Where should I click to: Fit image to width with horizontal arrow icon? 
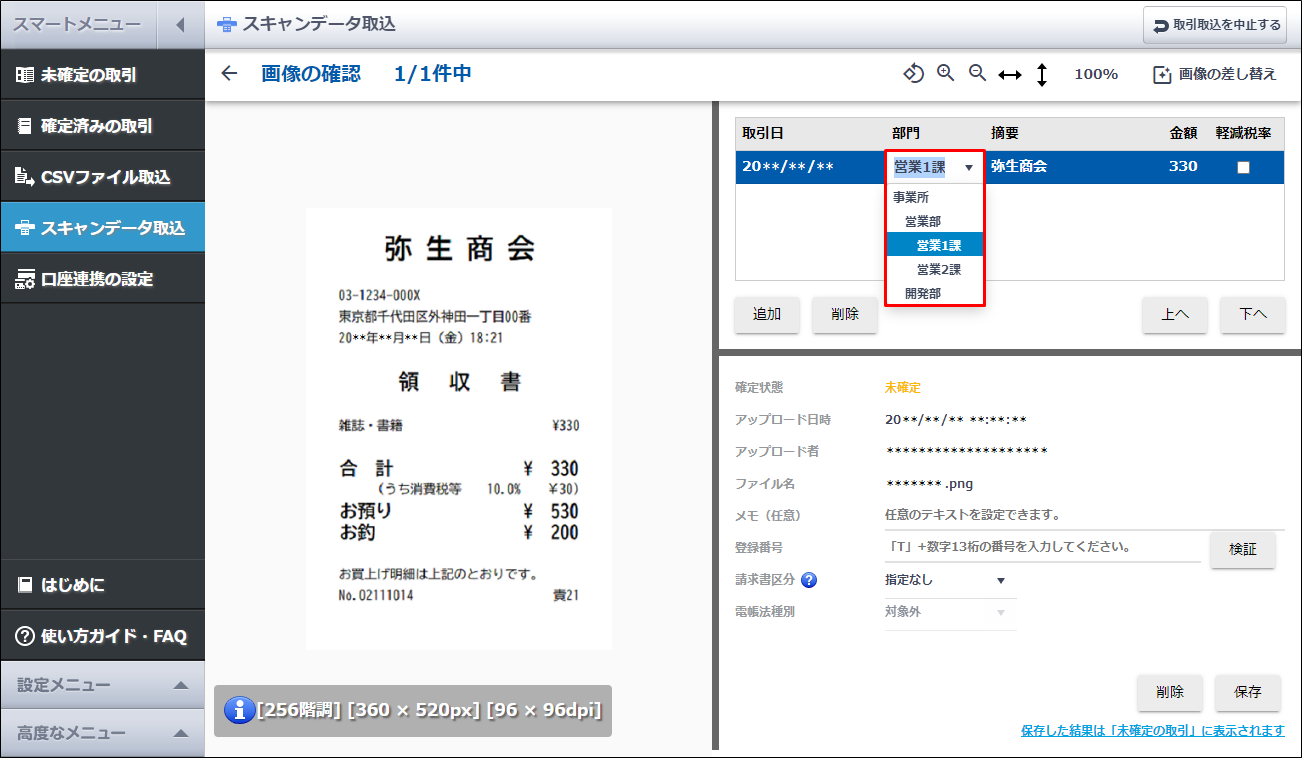[1010, 74]
